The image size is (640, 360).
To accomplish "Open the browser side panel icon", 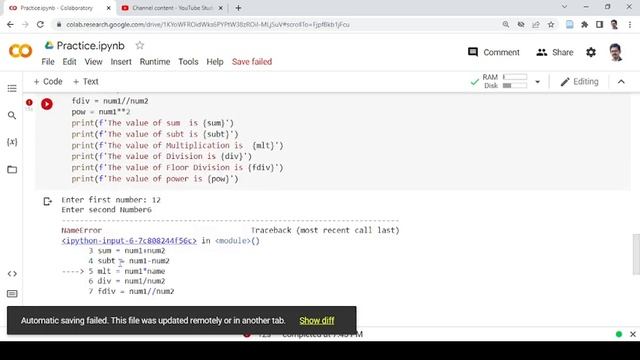I will click(x=599, y=24).
